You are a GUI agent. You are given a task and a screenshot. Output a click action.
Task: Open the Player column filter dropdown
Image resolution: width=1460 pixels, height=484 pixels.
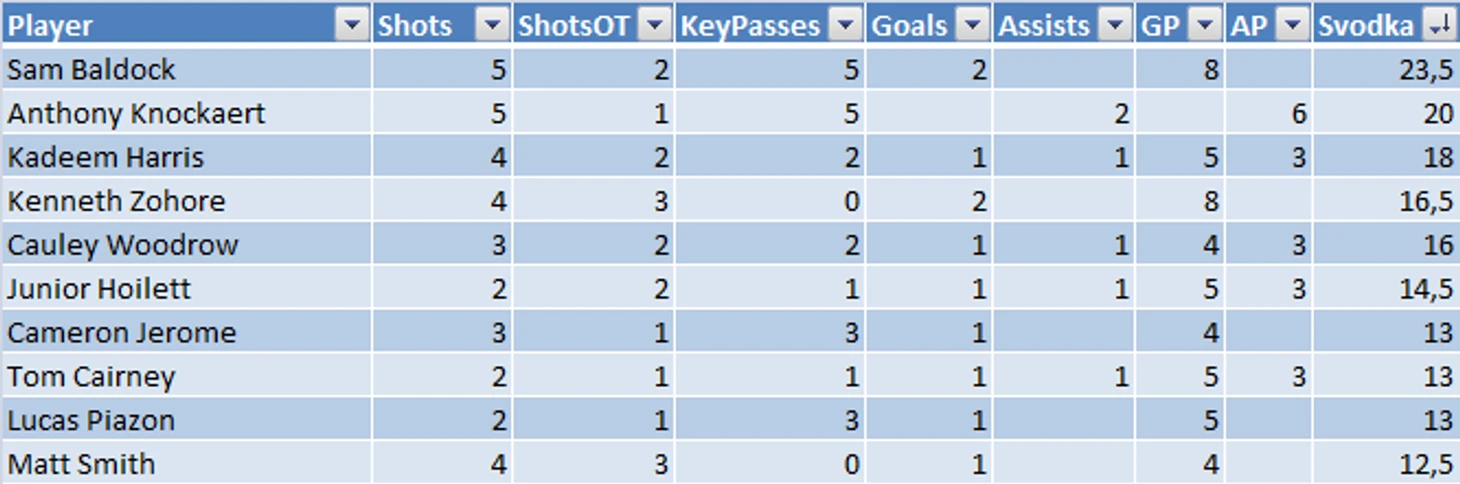350,26
